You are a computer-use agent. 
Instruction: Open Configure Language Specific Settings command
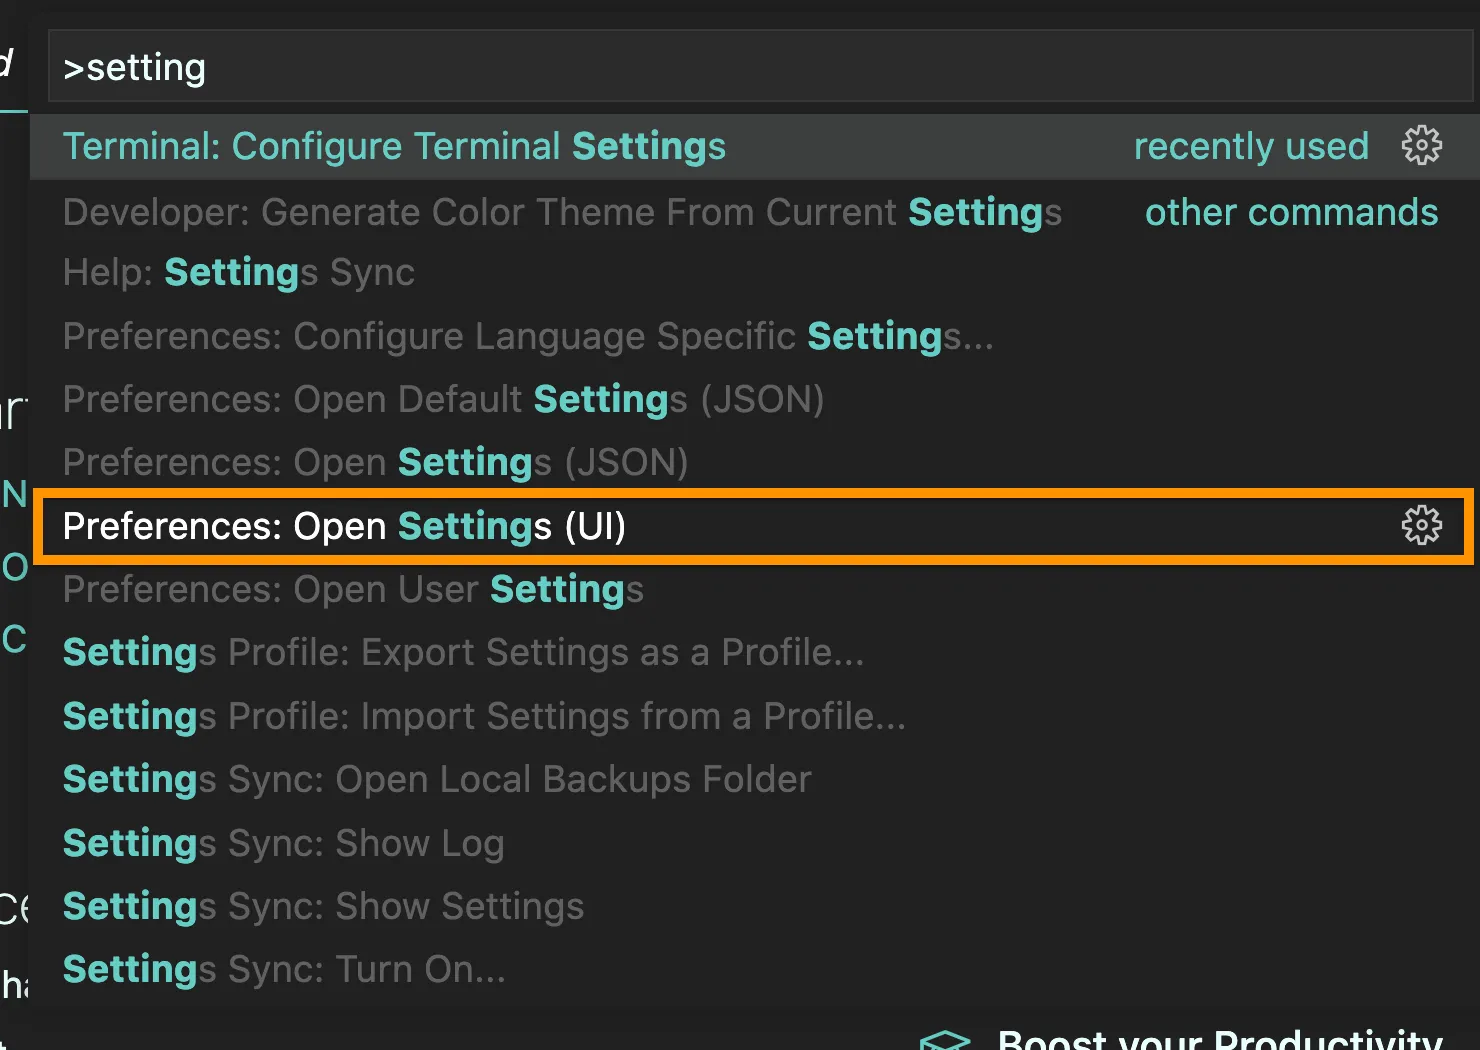click(528, 337)
